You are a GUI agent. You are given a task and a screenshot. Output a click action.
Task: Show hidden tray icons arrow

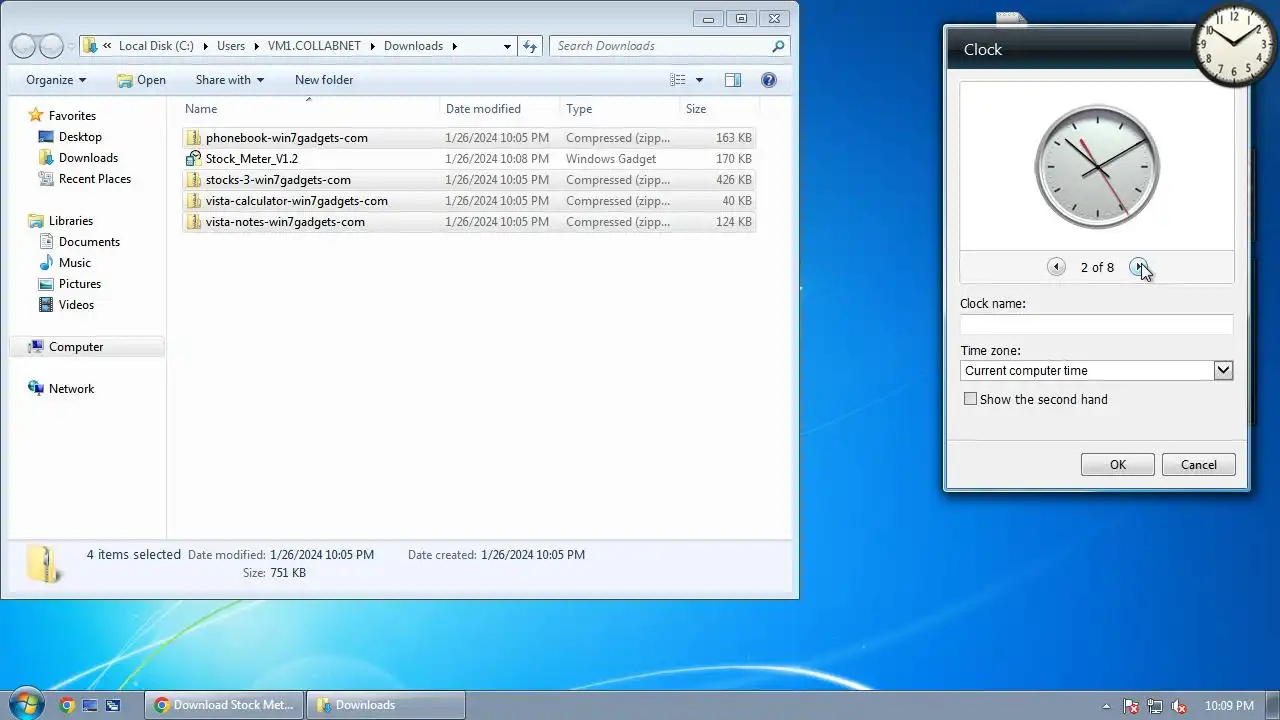1107,705
